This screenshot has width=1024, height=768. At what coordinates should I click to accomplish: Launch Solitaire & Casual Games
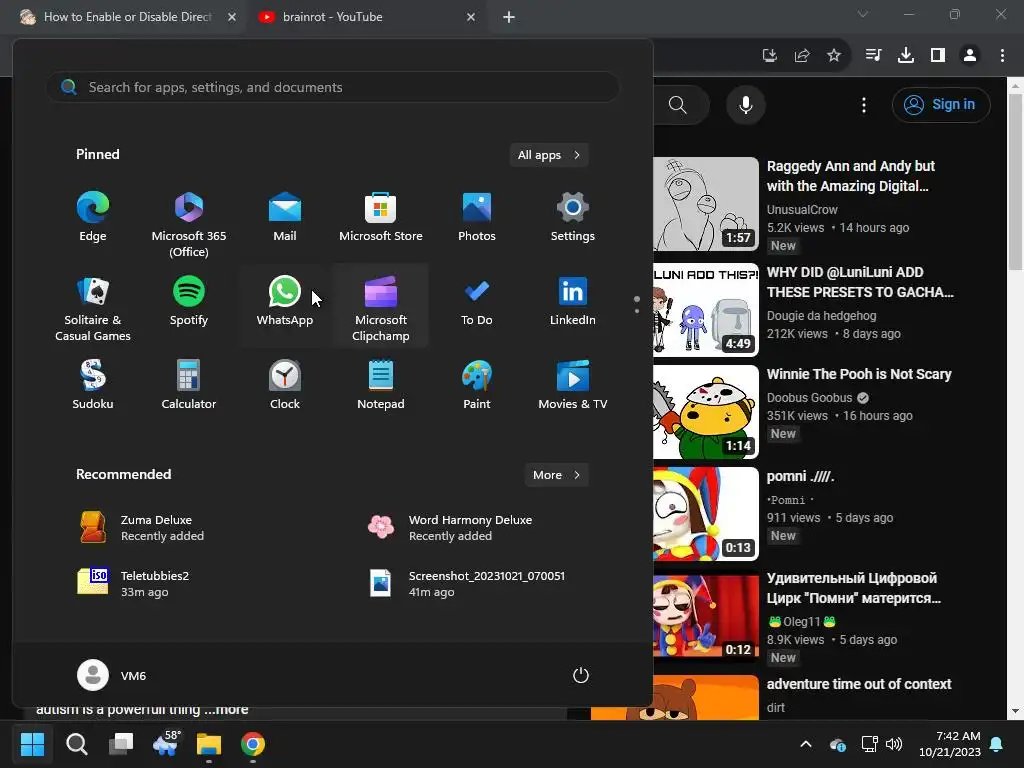tap(93, 307)
